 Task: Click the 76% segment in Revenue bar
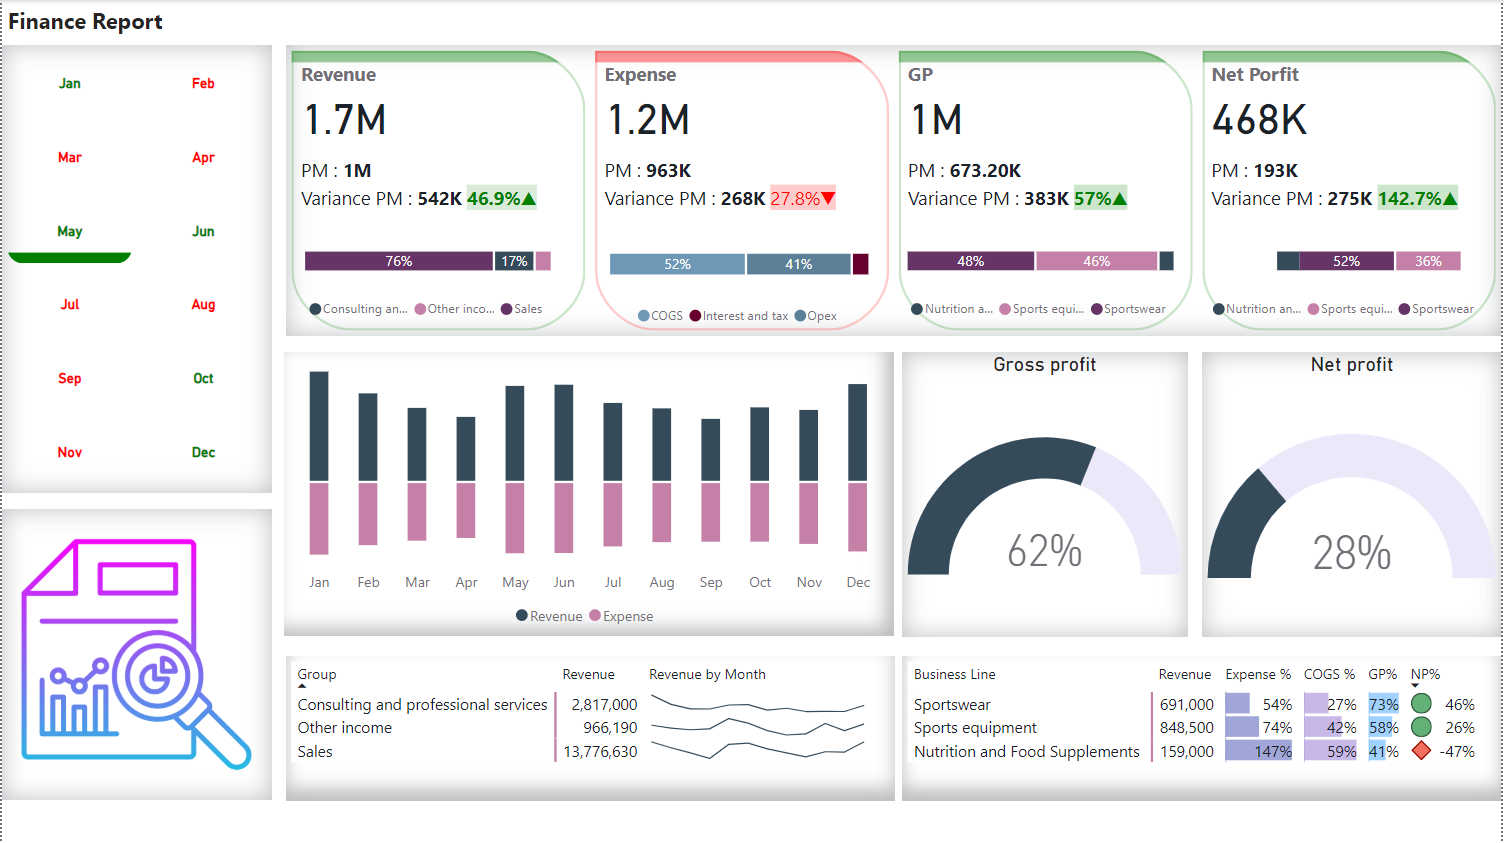click(x=398, y=261)
